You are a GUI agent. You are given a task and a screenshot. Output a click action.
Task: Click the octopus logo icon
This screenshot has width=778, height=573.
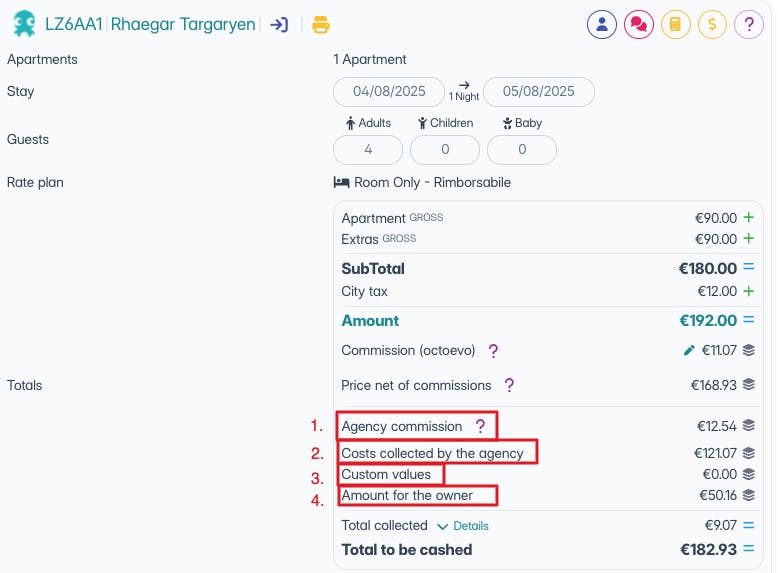point(24,24)
